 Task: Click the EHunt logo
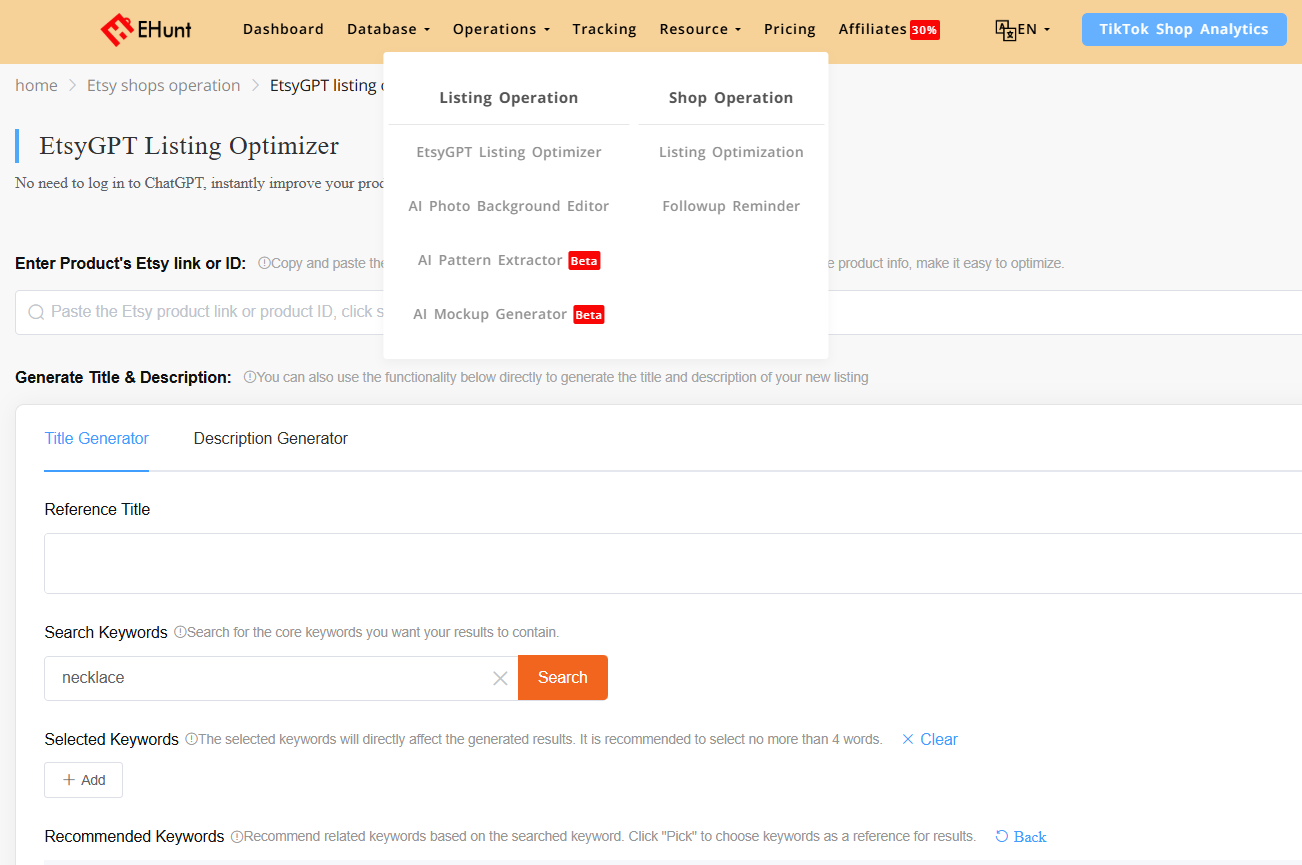click(146, 30)
